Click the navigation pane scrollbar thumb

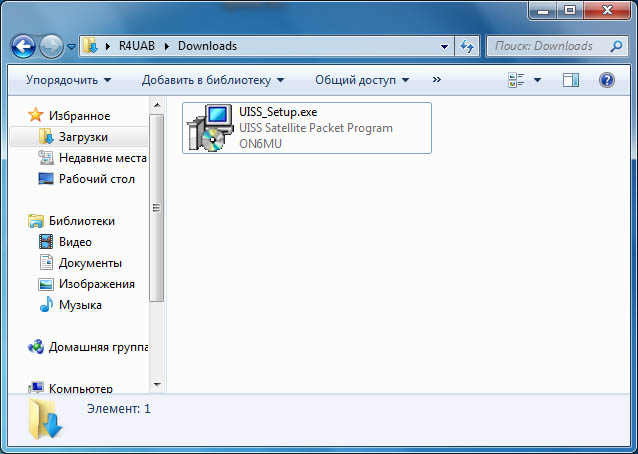[157, 208]
